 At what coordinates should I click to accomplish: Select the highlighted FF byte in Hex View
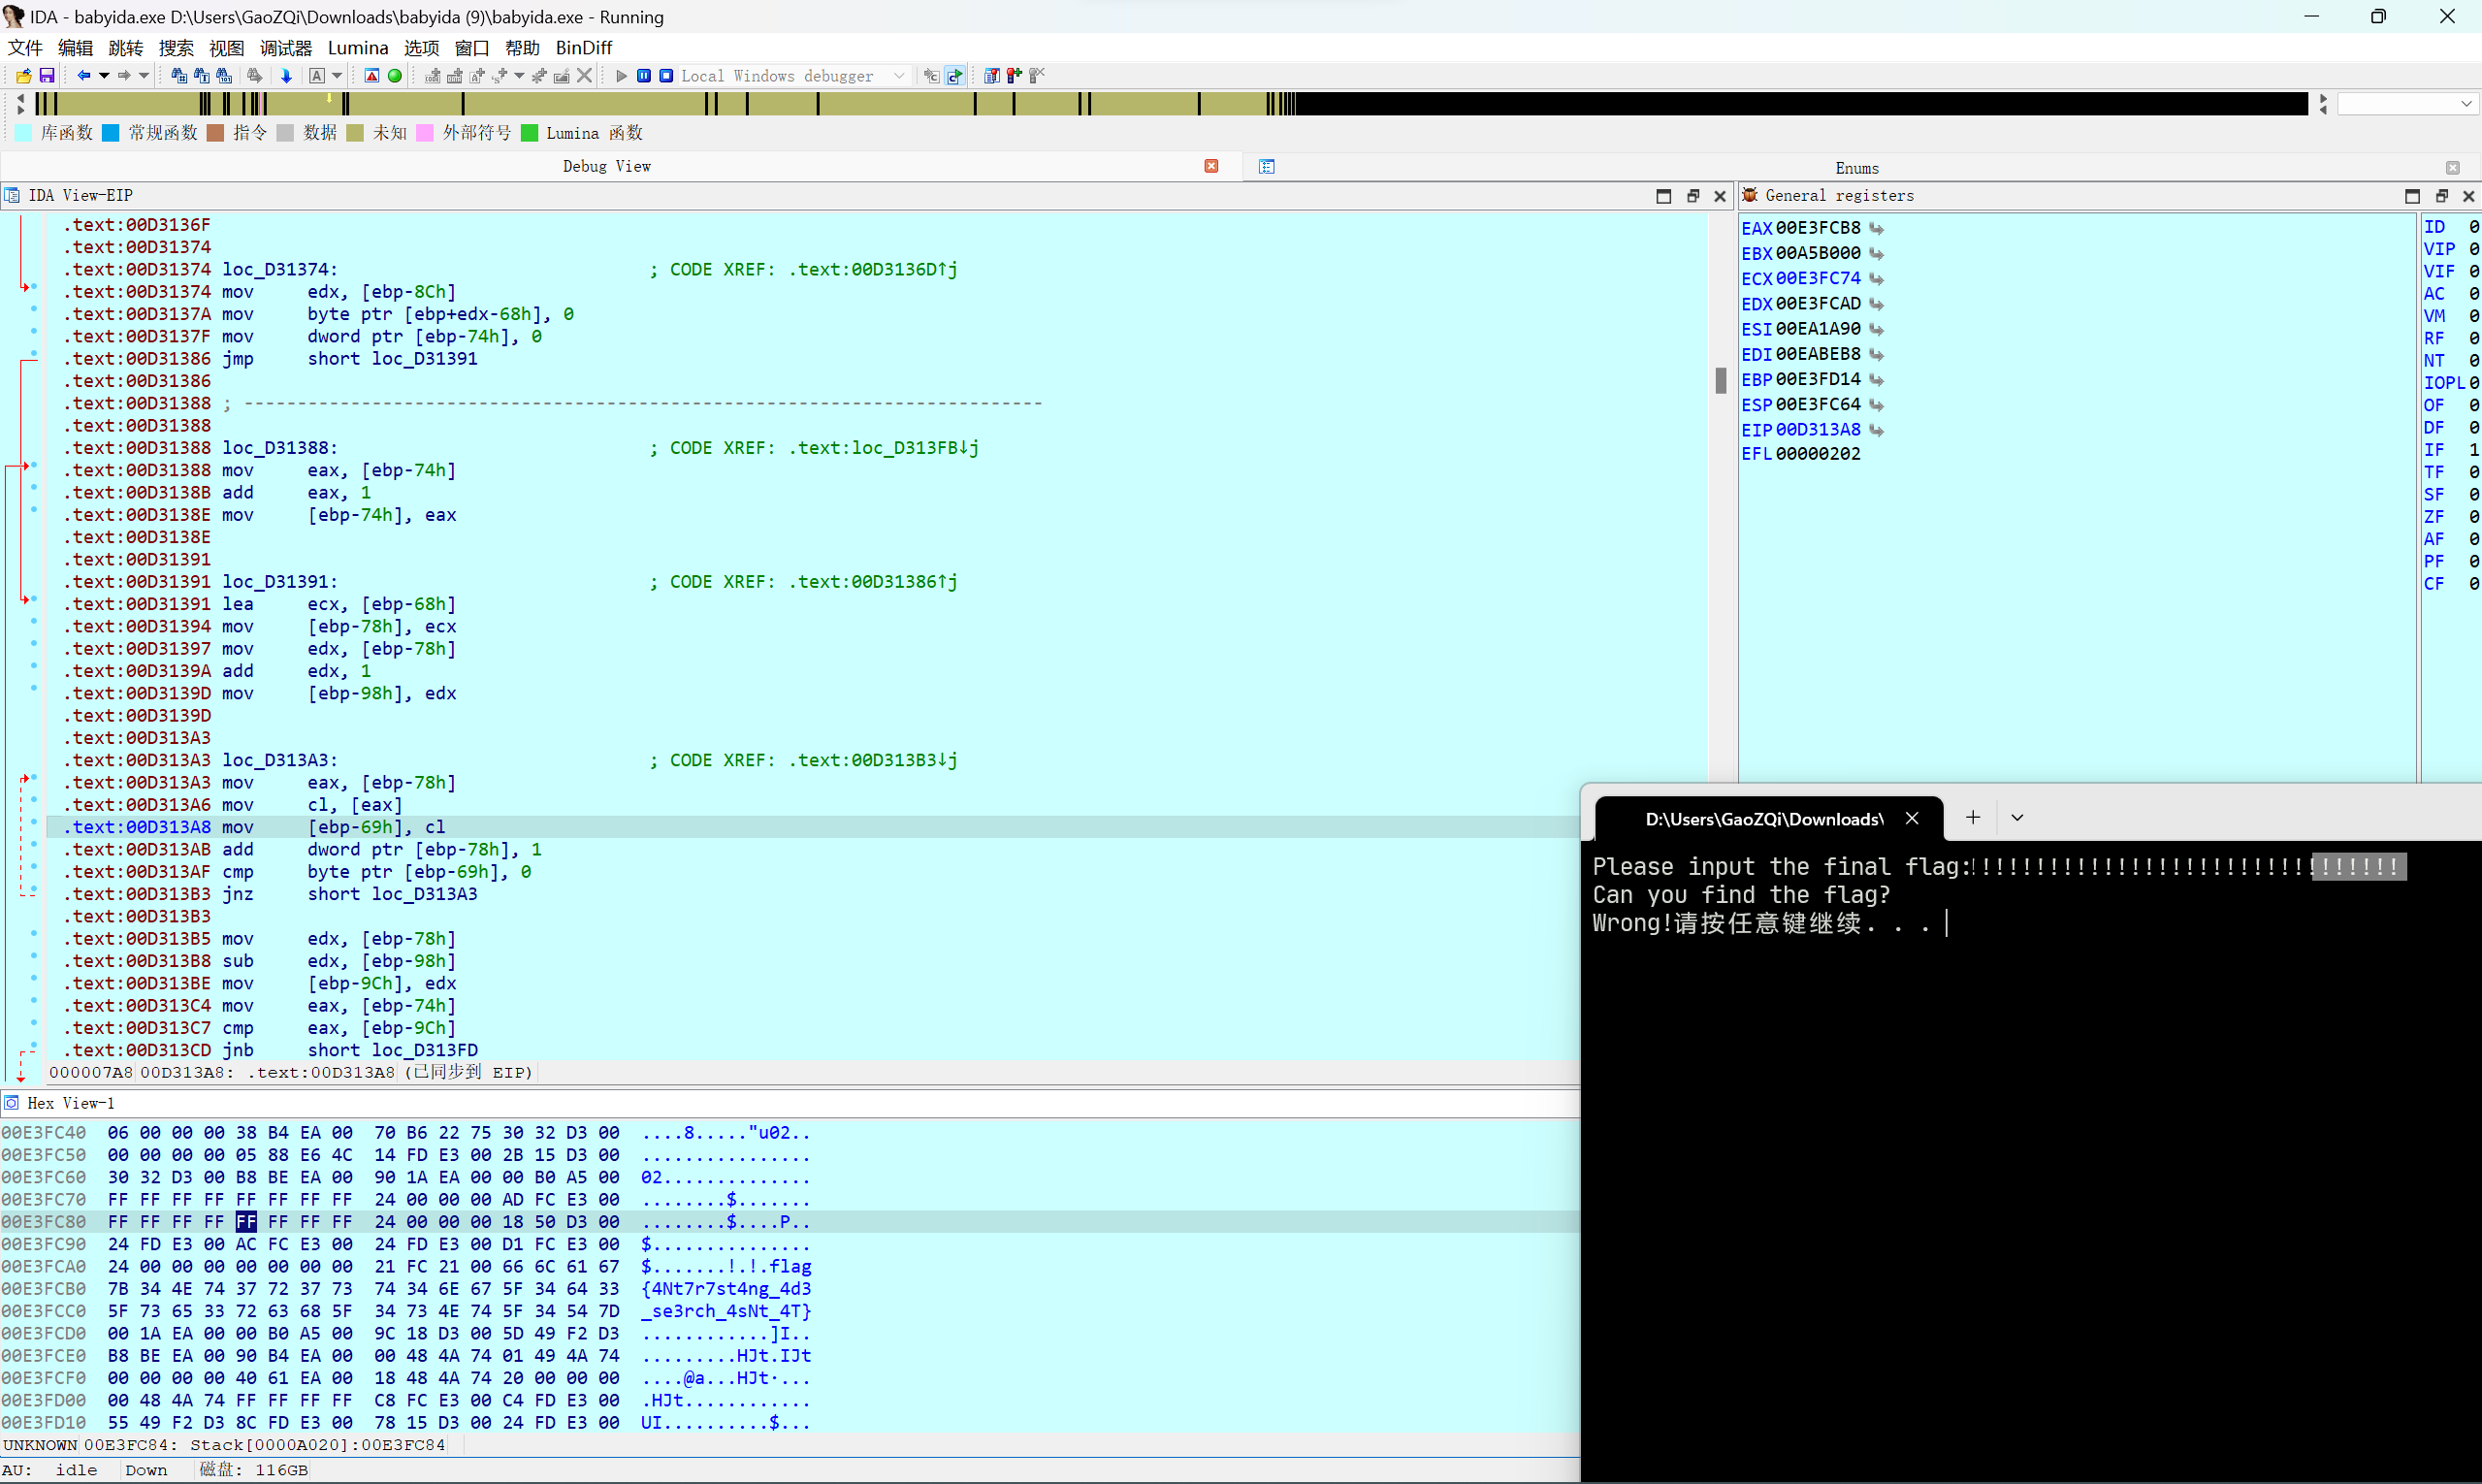point(246,1222)
